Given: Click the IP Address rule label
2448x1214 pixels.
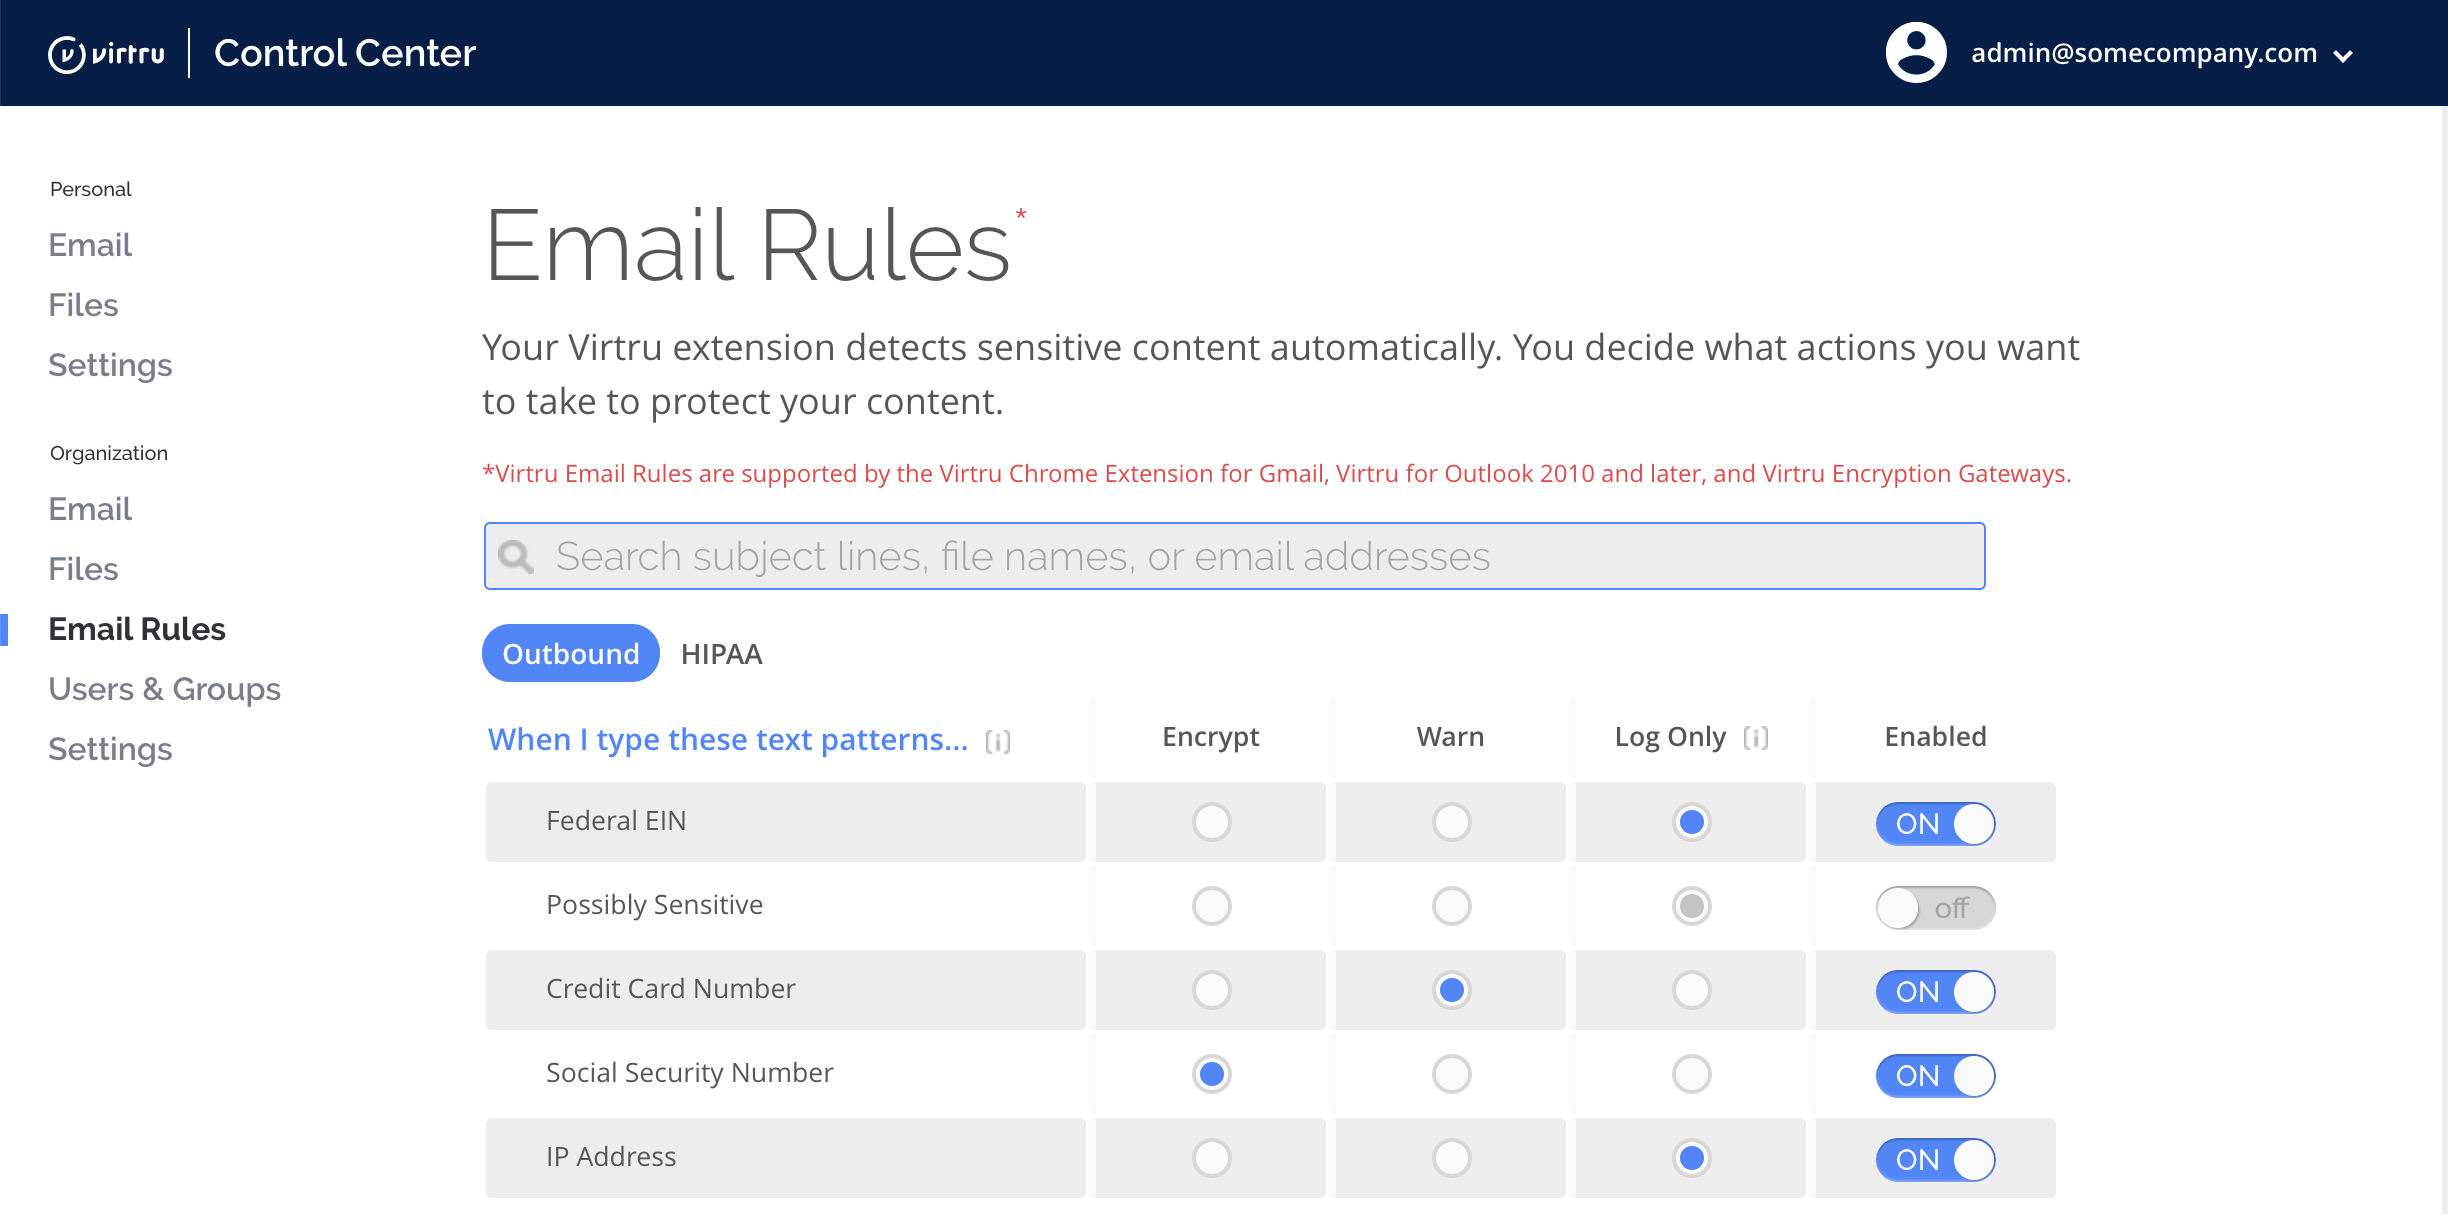Looking at the screenshot, I should tap(611, 1157).
